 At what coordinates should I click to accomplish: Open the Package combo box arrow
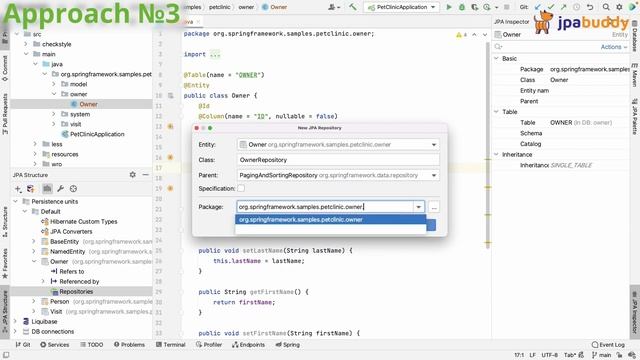click(x=418, y=207)
